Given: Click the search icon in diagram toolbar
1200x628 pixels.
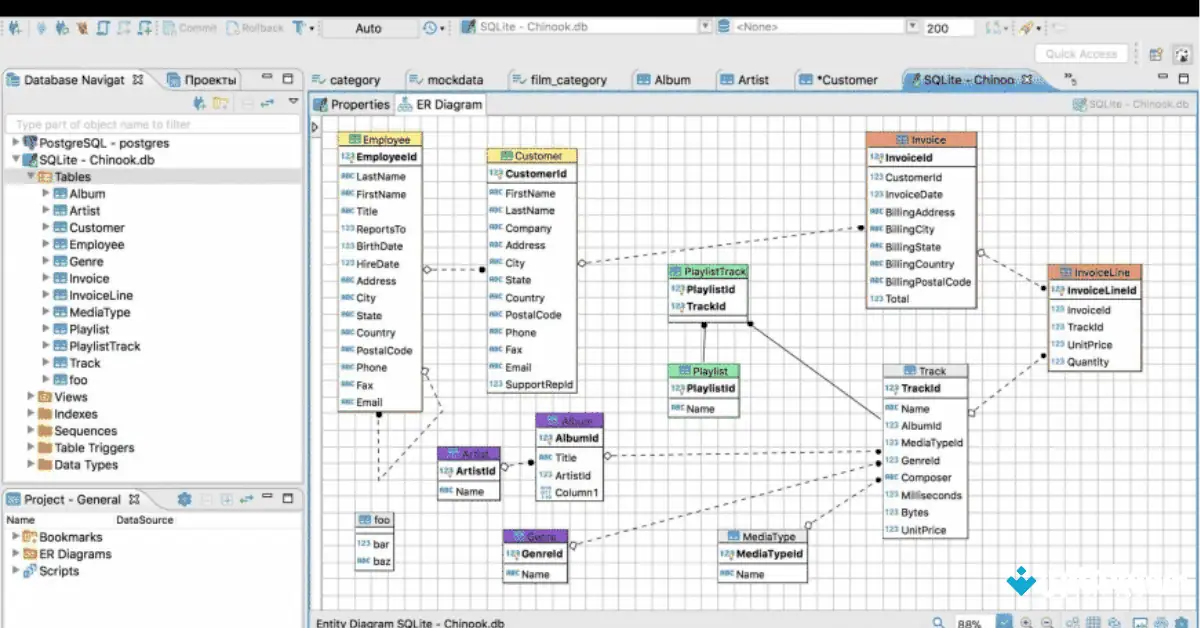Looking at the screenshot, I should pyautogui.click(x=938, y=622).
